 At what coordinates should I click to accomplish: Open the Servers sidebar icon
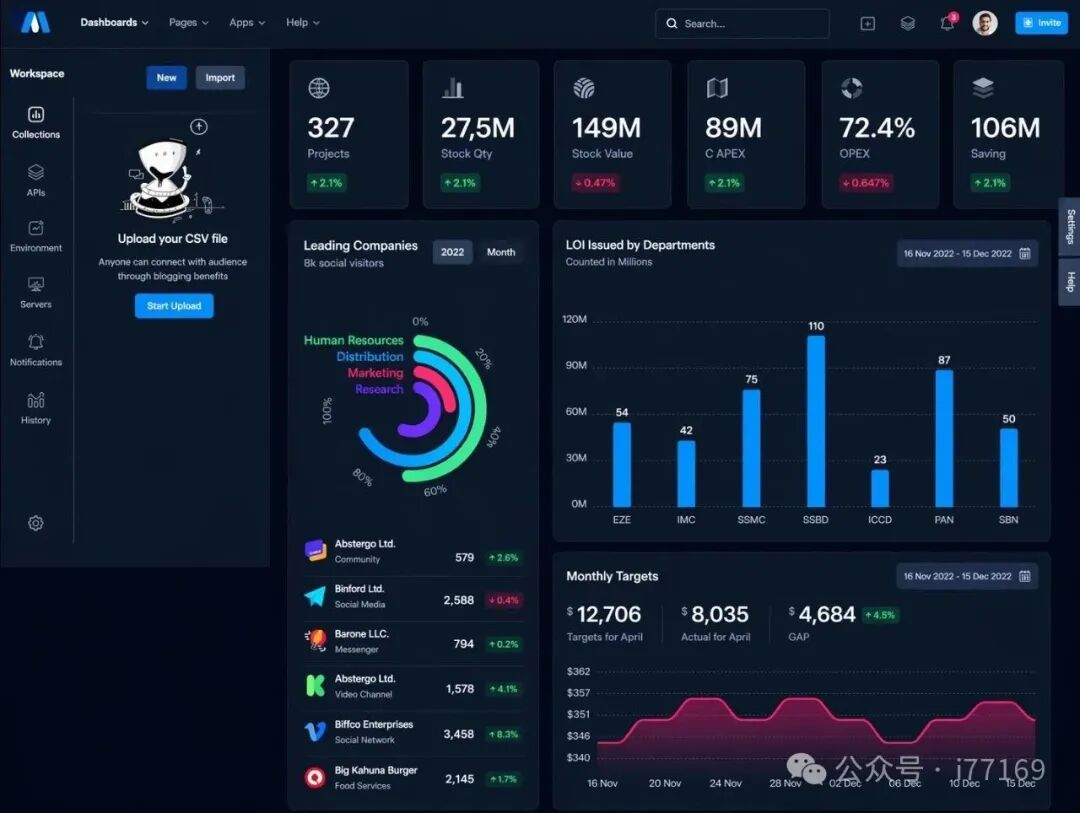tap(36, 292)
